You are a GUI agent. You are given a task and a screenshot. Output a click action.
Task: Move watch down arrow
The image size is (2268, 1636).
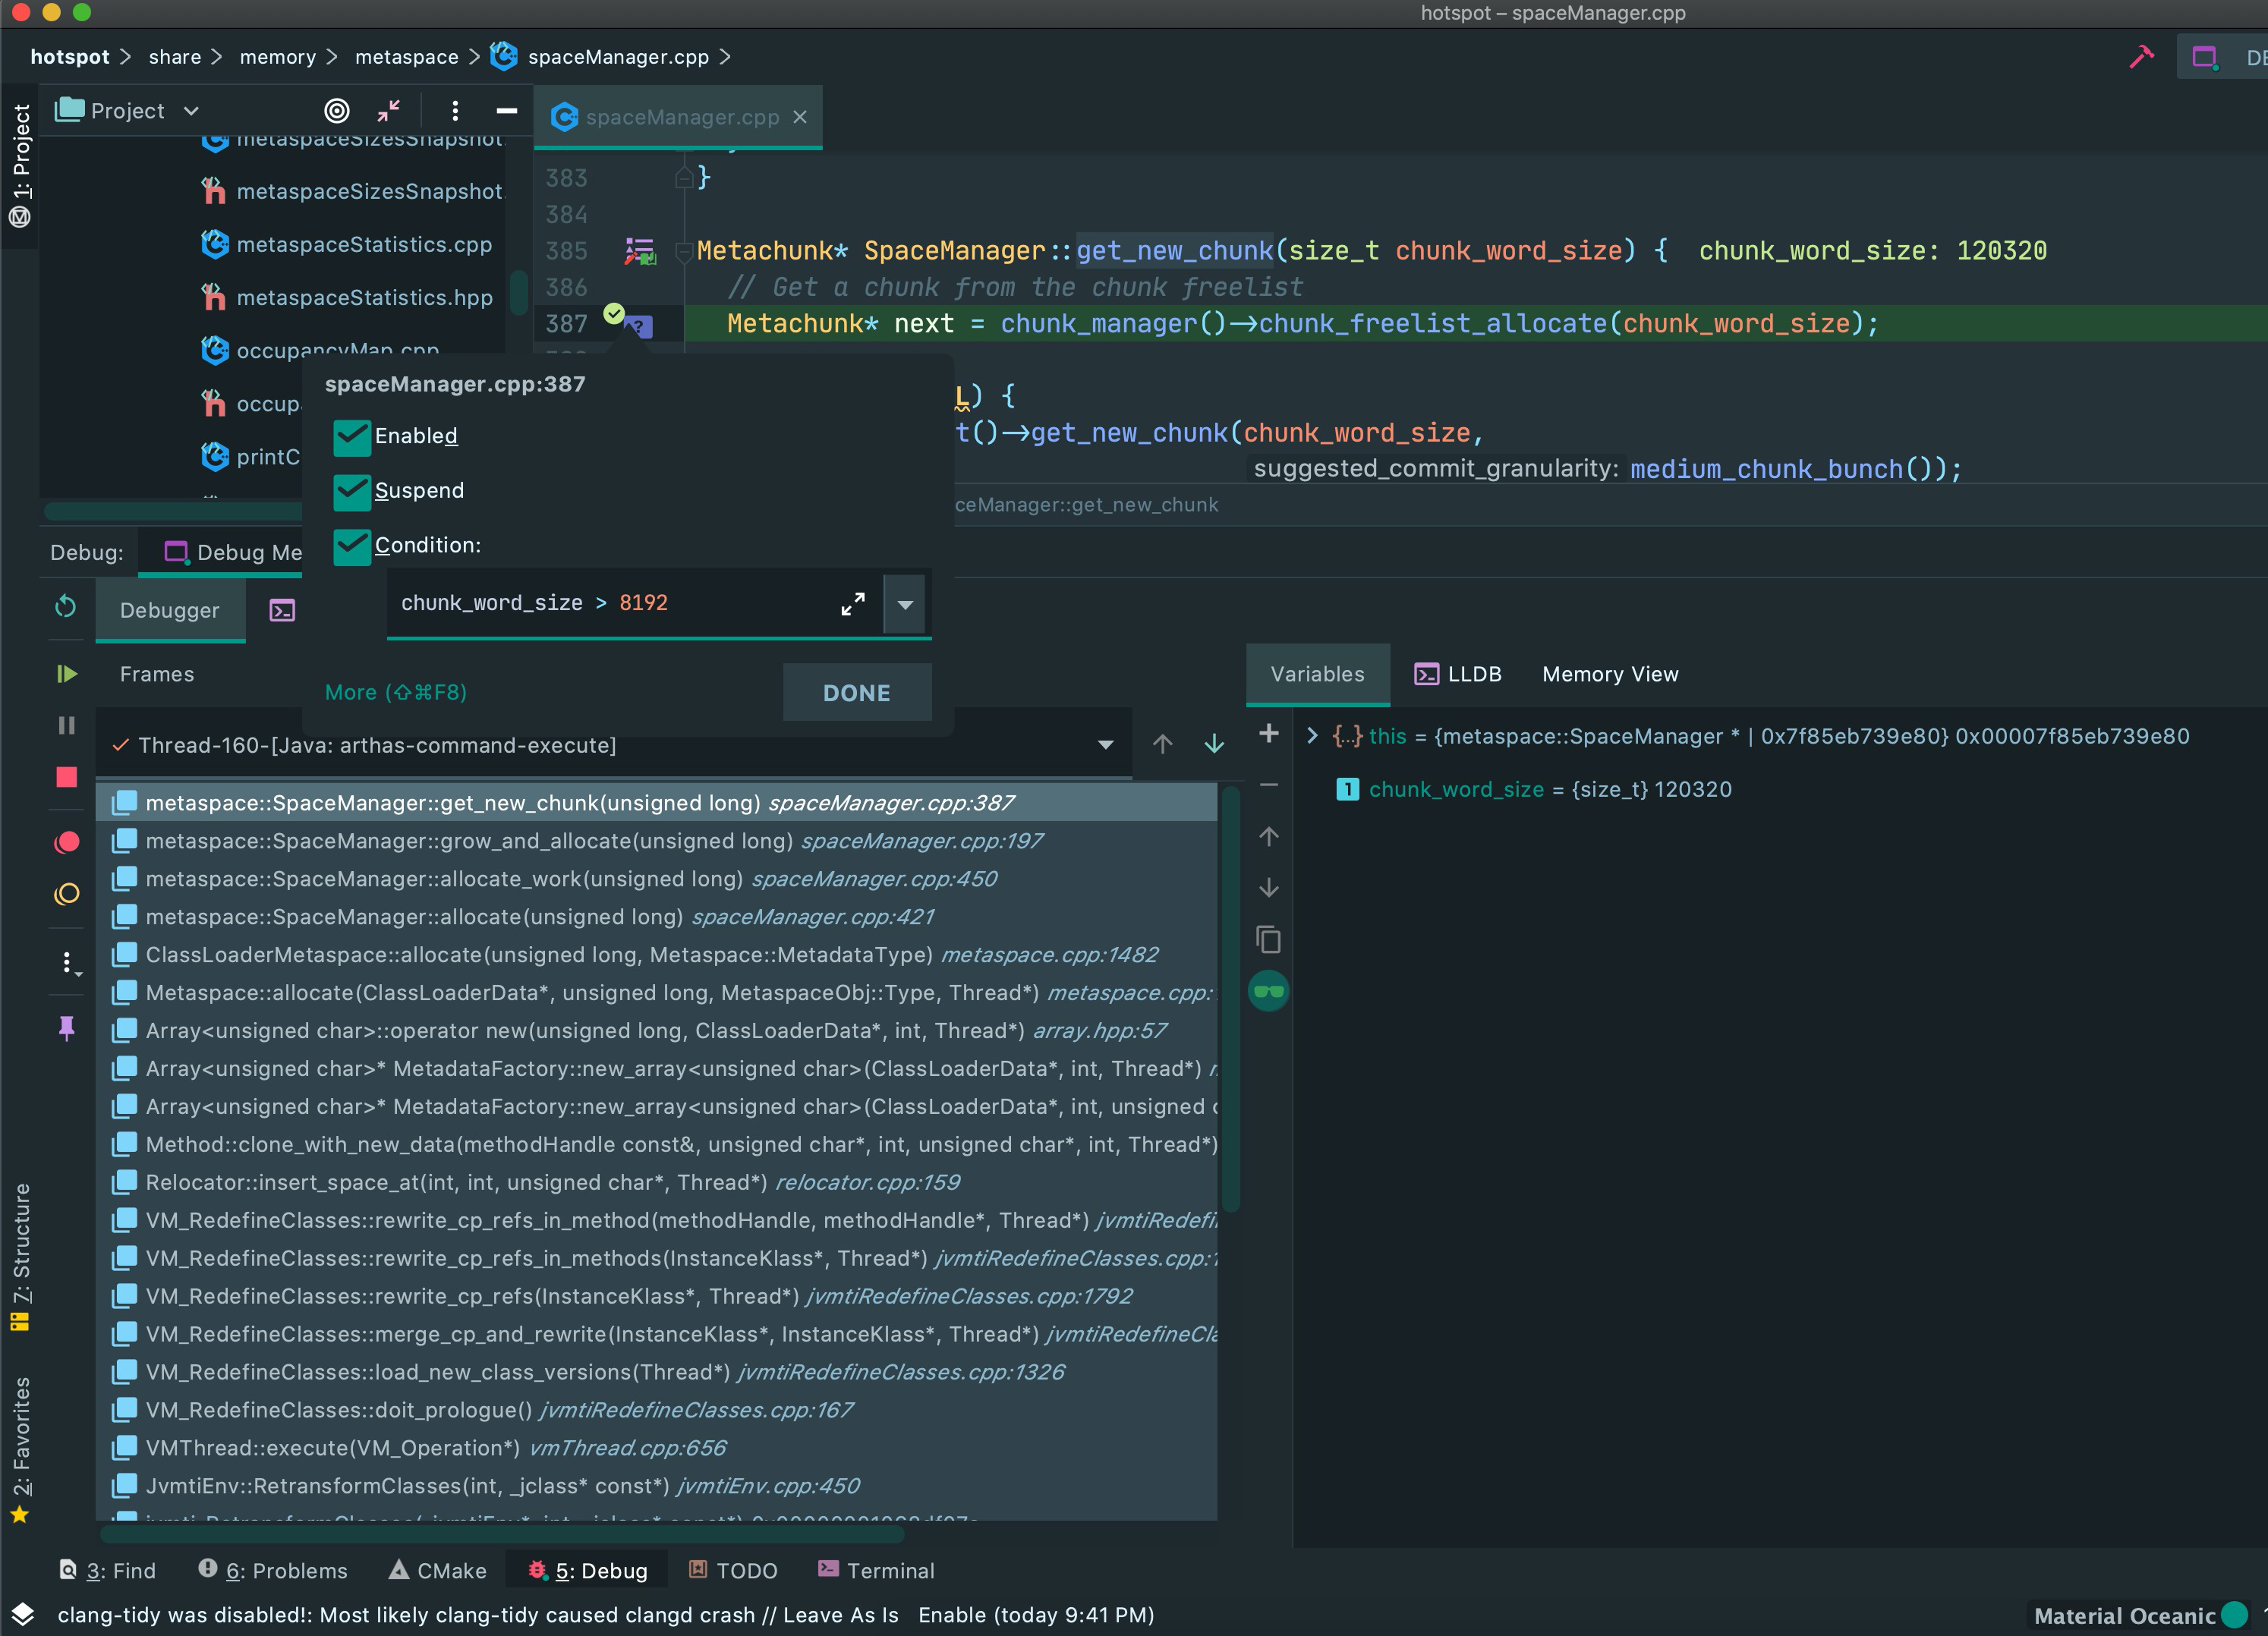[x=1268, y=888]
